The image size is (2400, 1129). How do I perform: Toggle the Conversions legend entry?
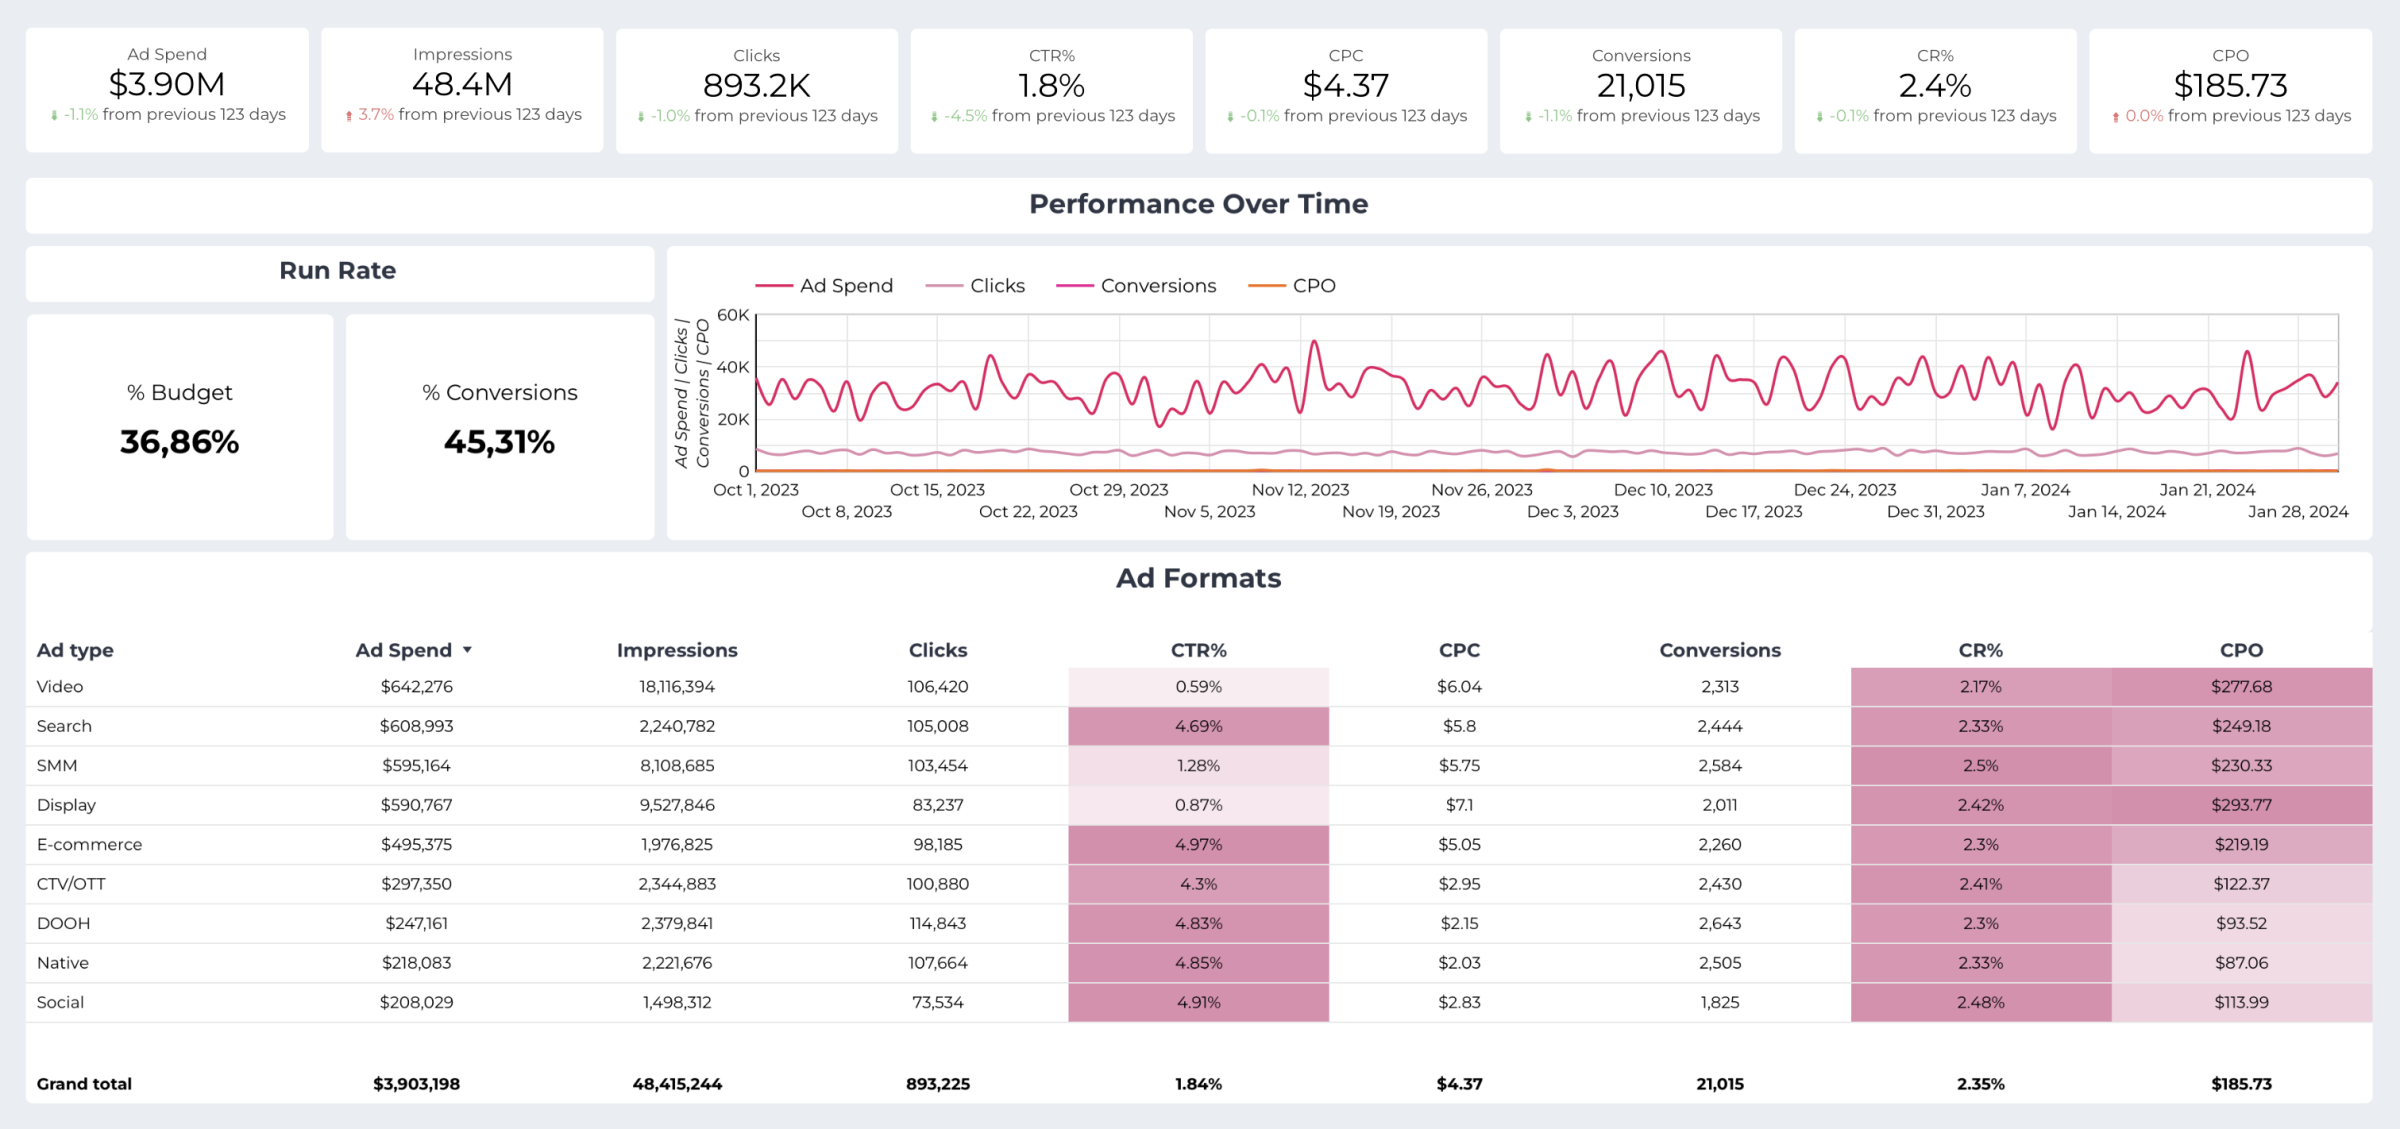coord(1158,285)
